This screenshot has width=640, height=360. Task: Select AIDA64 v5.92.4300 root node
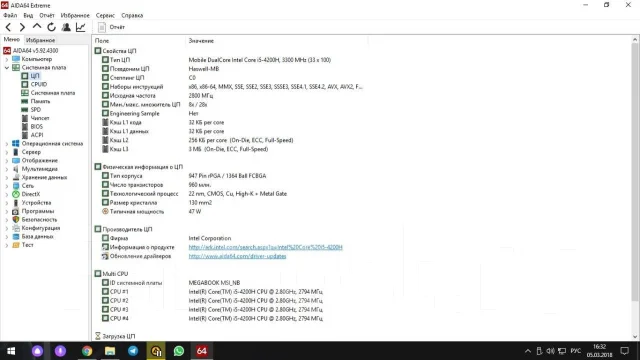36,51
